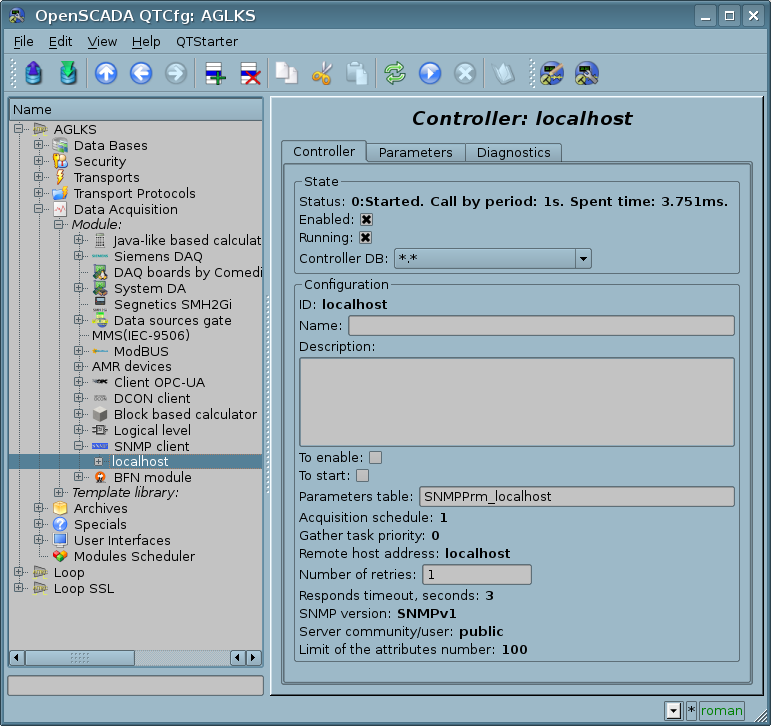Click the Number of retries field
This screenshot has width=771, height=726.
click(x=477, y=574)
